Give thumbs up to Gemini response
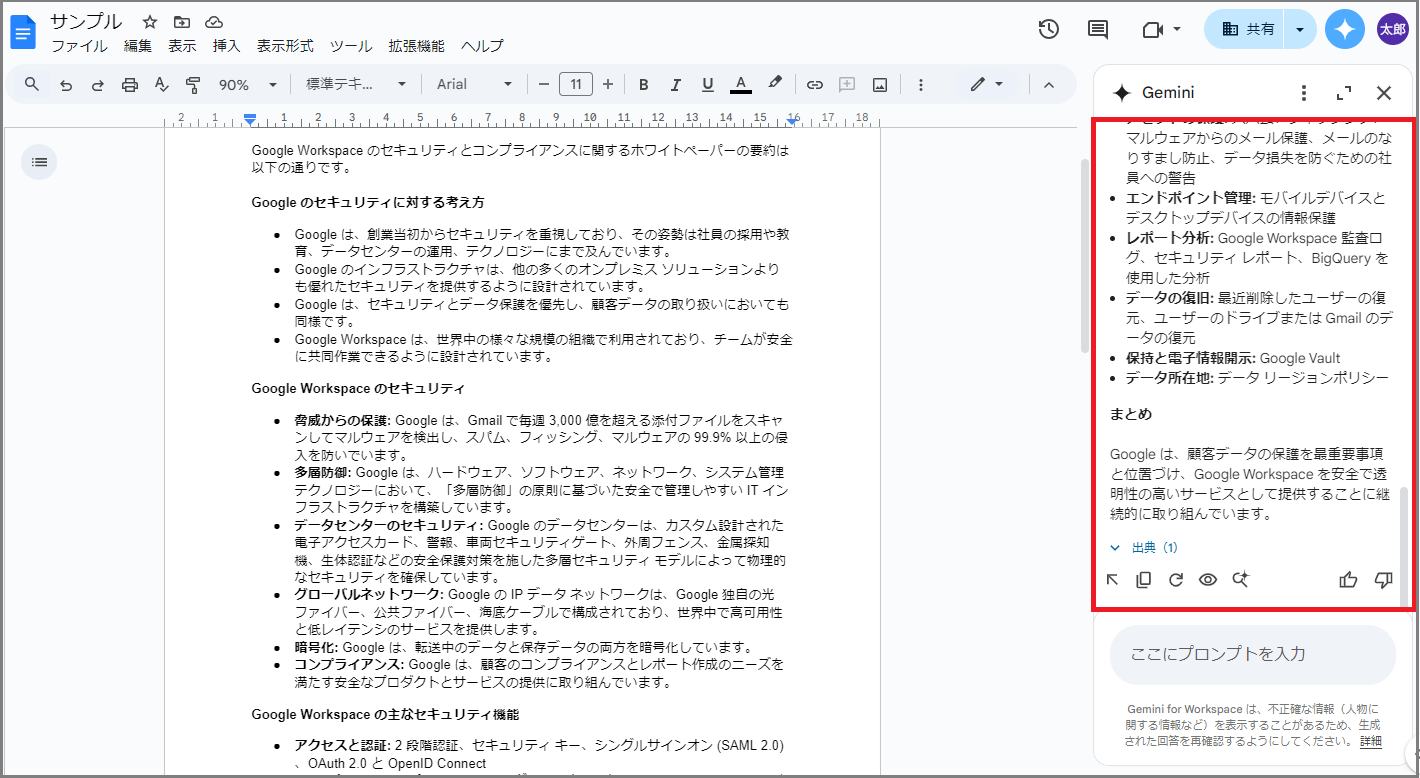 pos(1348,579)
